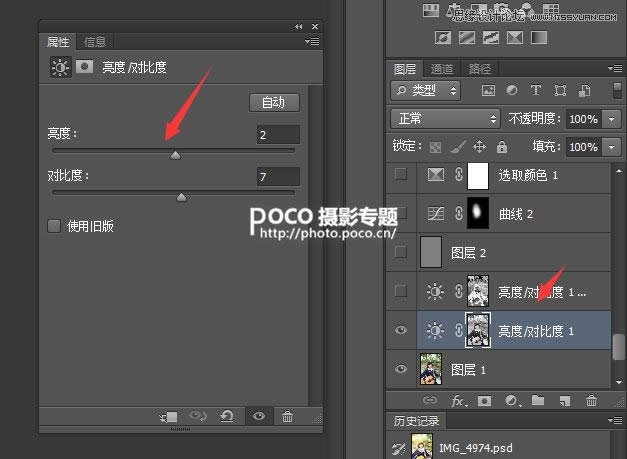The image size is (627, 459).
Task: Click the Layers panel scrollbar thumb
Action: (x=619, y=347)
